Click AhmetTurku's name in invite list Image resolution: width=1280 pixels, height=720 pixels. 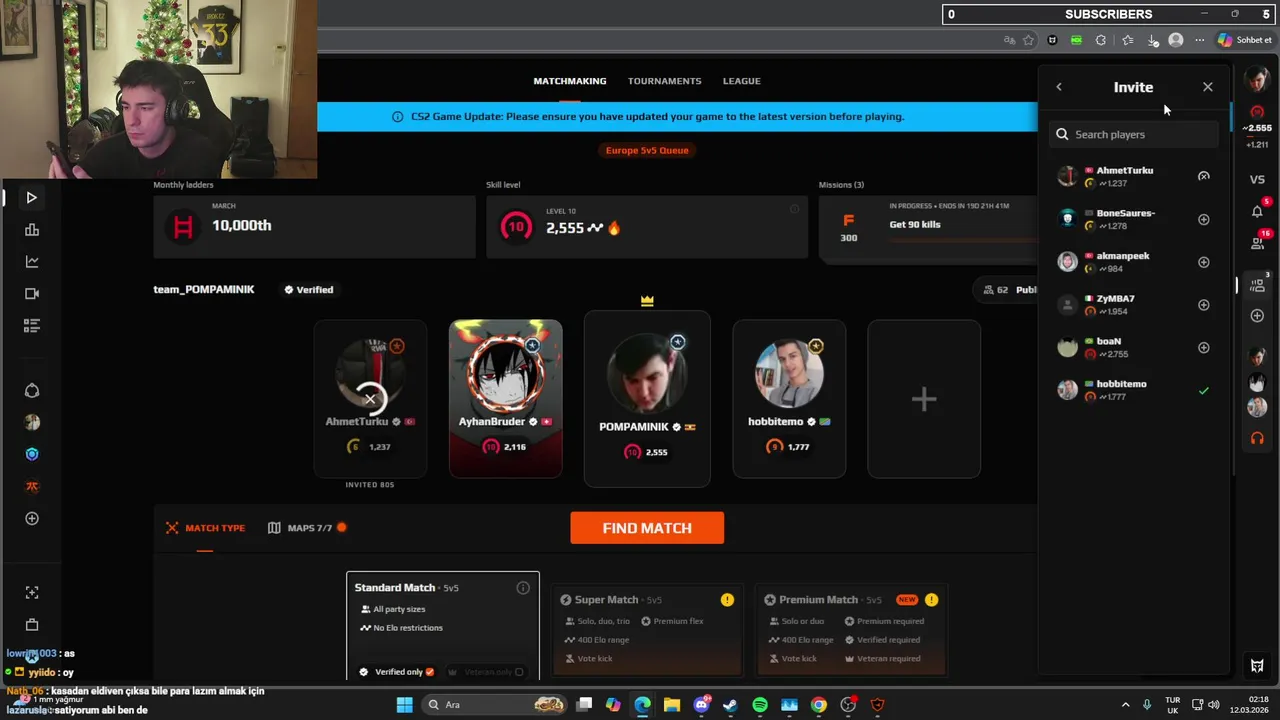point(1125,171)
